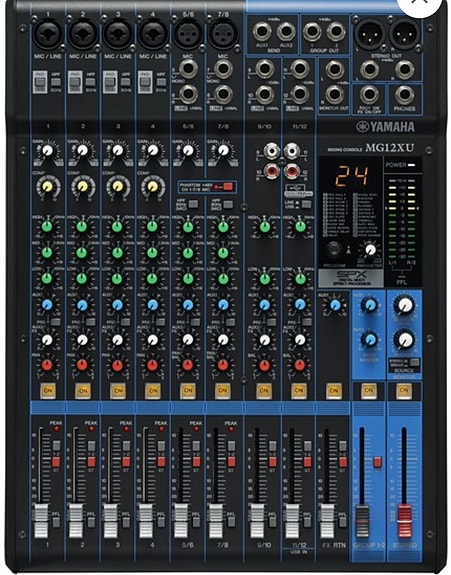
Task: Toggle the HPF switch on channel 5/6
Action: coord(193,204)
